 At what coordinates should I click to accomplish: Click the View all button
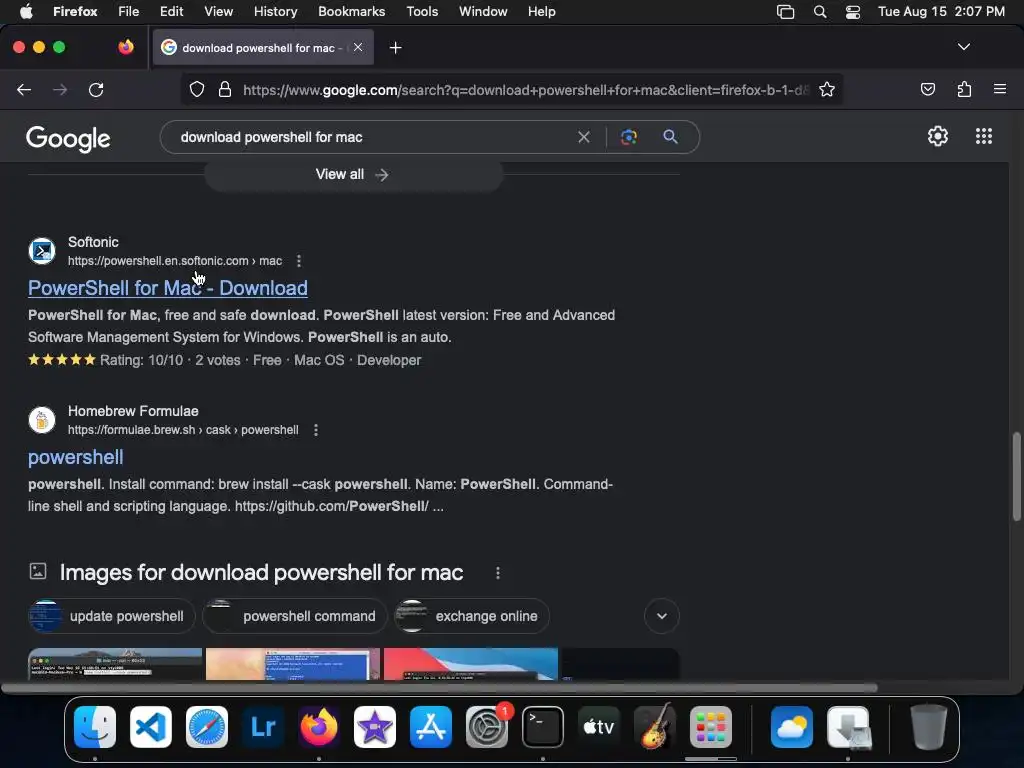click(x=353, y=174)
